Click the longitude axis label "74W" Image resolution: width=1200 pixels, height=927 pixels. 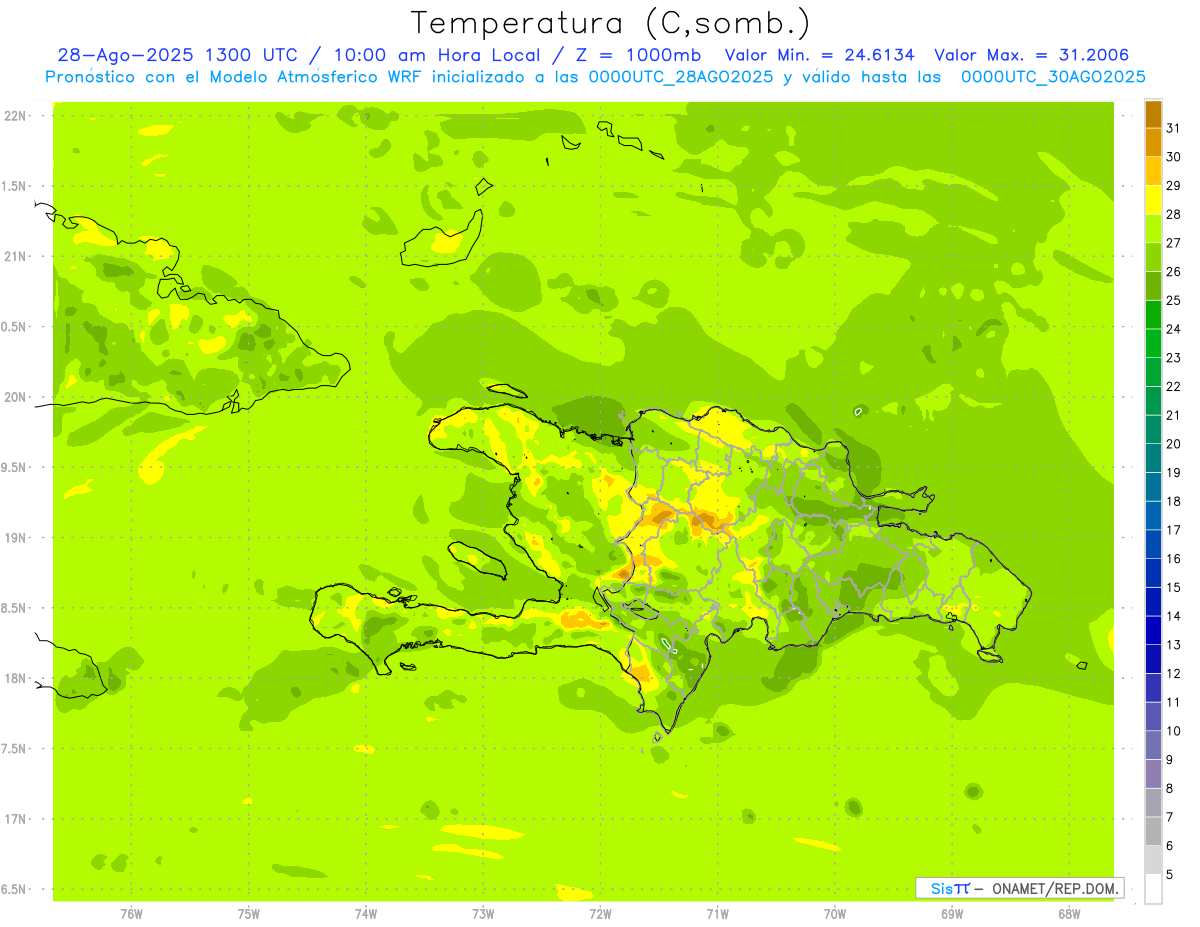pyautogui.click(x=365, y=914)
